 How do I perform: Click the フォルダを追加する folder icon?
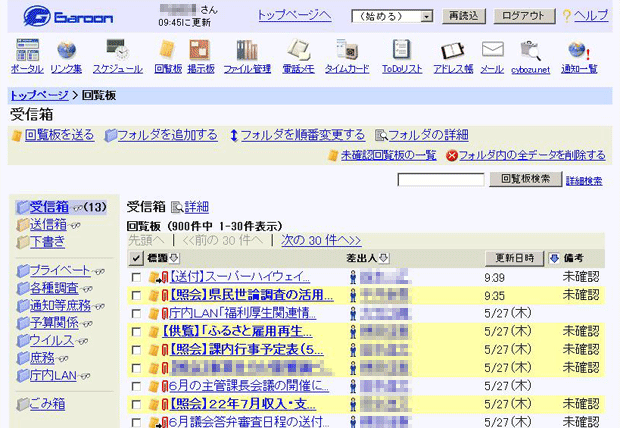(111, 135)
